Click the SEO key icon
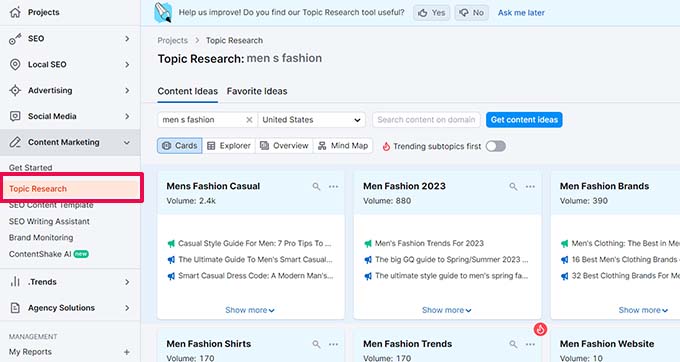The image size is (680, 362). (15, 39)
